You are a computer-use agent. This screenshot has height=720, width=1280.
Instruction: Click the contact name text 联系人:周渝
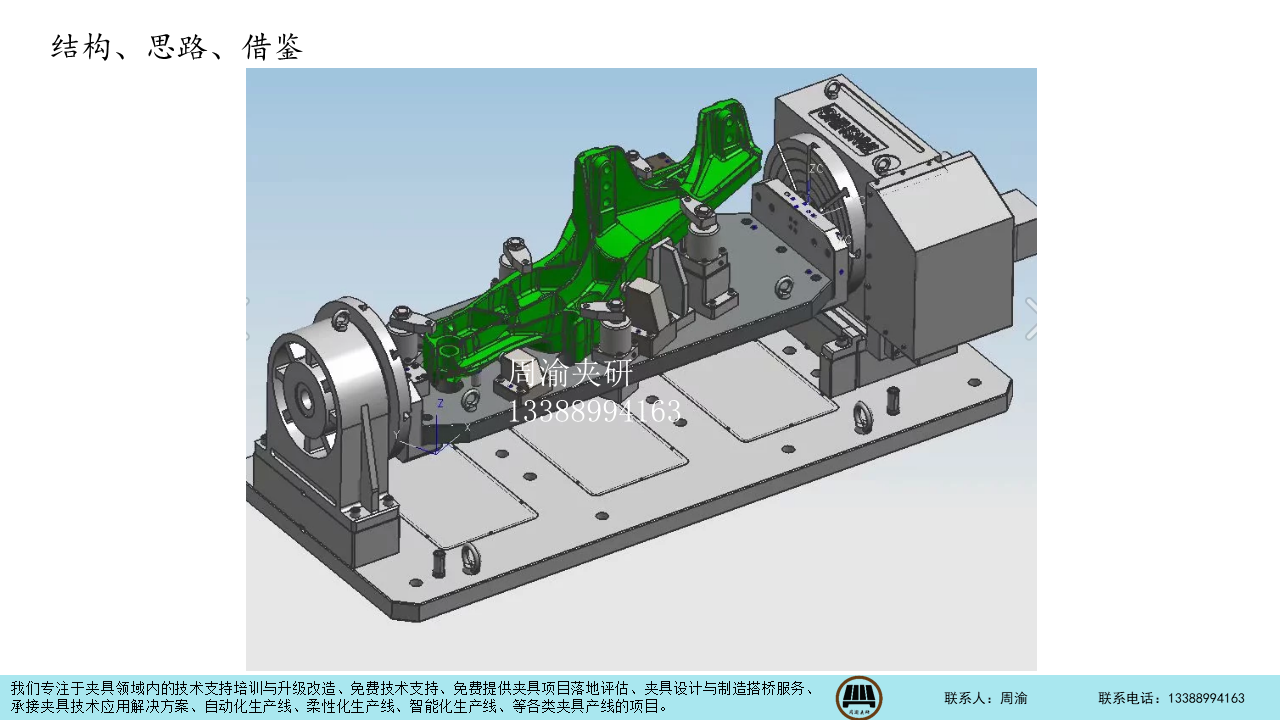pos(986,698)
